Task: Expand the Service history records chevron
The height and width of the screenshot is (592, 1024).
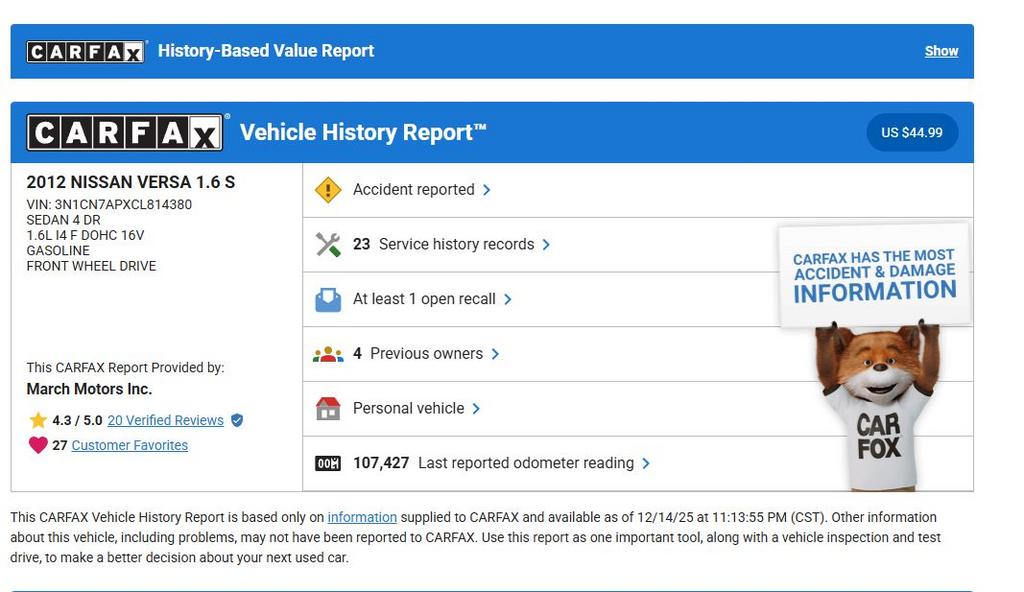Action: pos(546,245)
